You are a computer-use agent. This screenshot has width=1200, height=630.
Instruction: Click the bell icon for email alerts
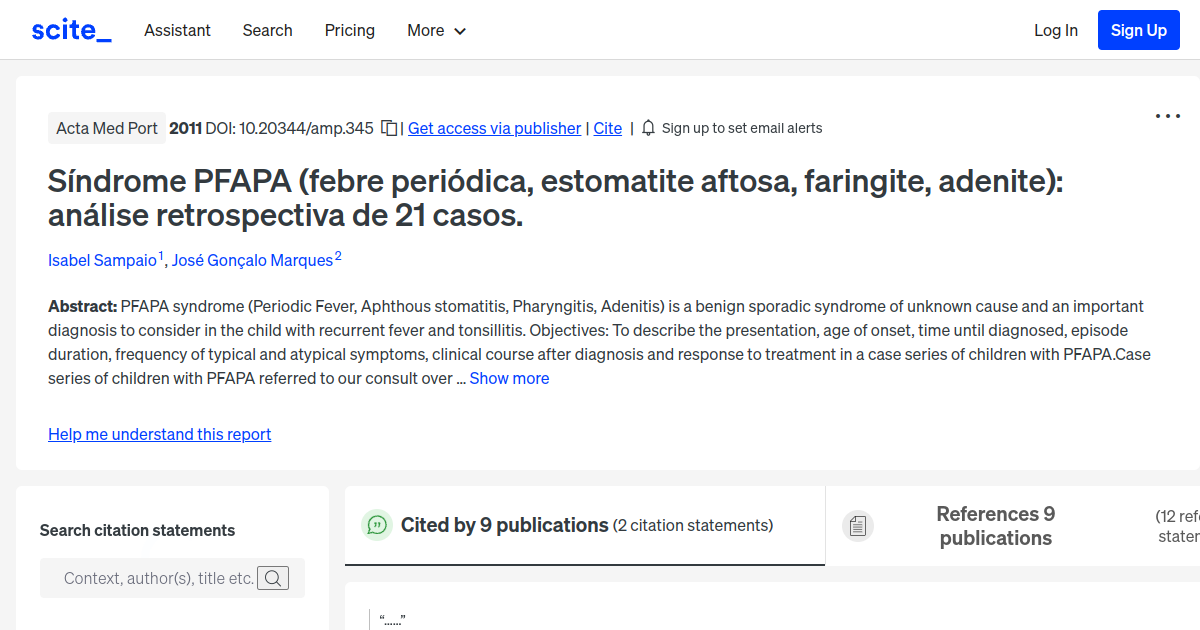(x=647, y=128)
